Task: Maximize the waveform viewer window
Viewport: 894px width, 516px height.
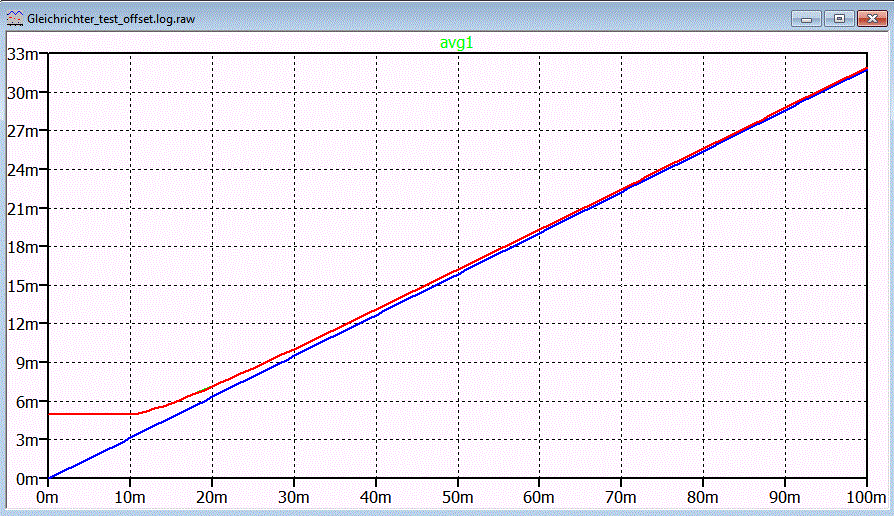Action: pos(839,19)
